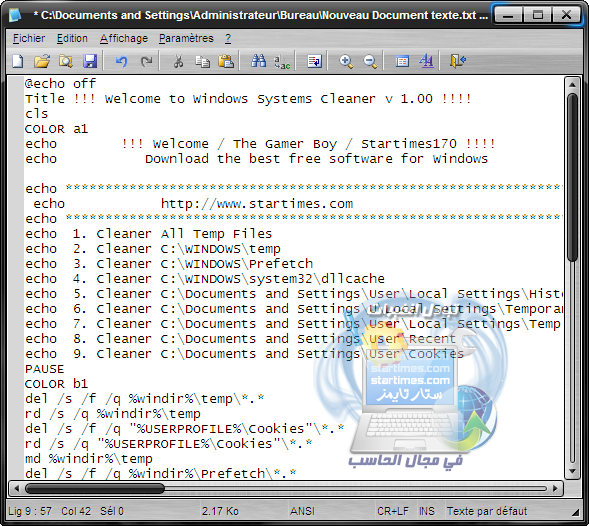Open the Fichier menu

tap(29, 38)
